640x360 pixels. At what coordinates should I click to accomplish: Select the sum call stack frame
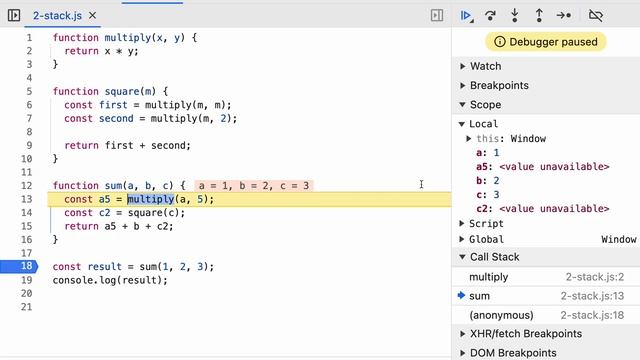[546, 296]
